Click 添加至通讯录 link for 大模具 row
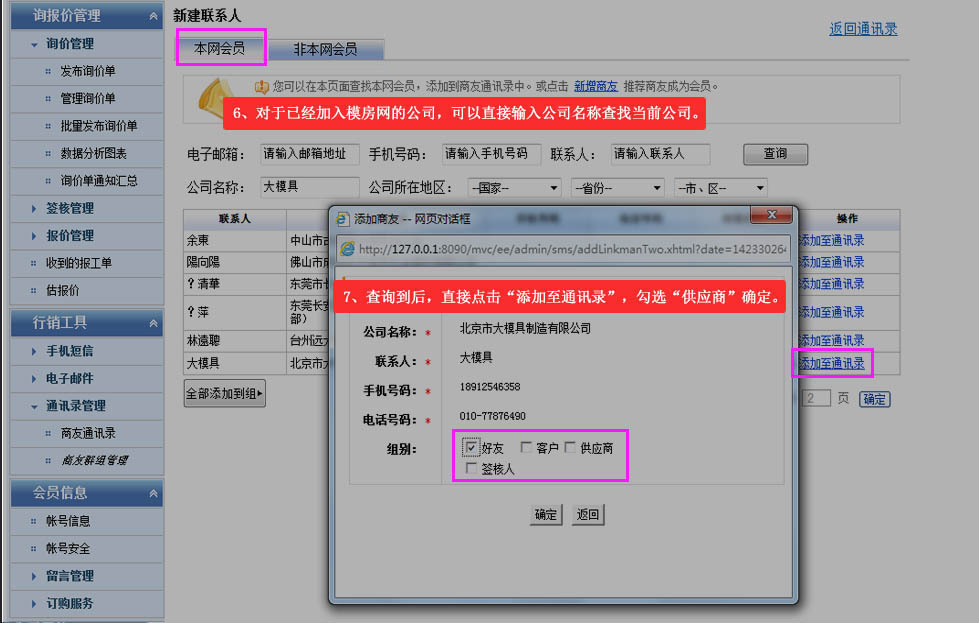The height and width of the screenshot is (623, 979). point(832,363)
